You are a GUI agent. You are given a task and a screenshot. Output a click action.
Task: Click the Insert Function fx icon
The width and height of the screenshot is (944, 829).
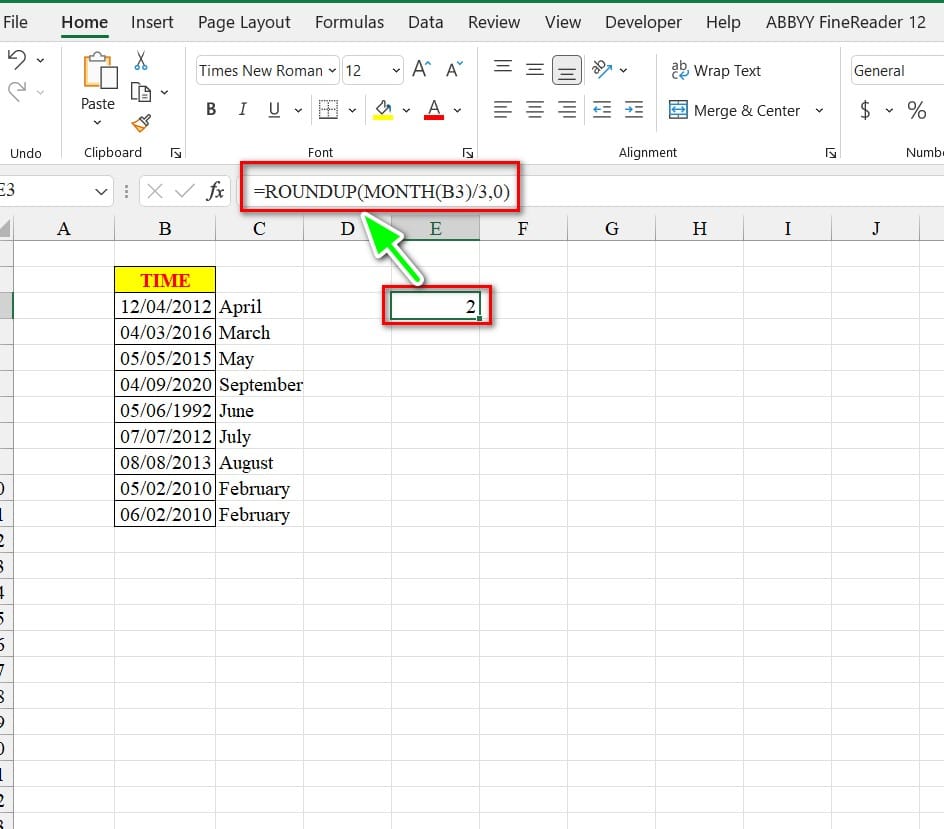pyautogui.click(x=215, y=191)
